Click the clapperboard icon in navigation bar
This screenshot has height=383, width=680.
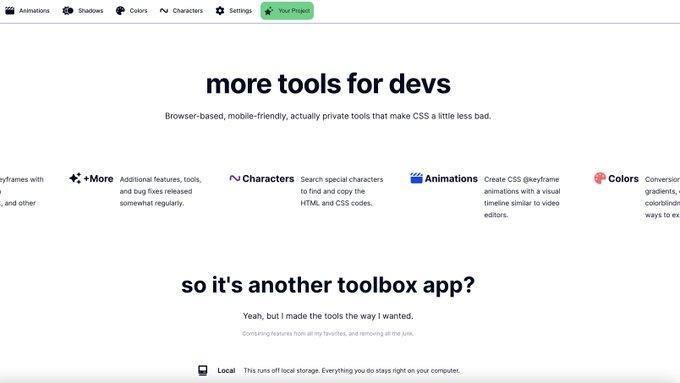click(10, 10)
